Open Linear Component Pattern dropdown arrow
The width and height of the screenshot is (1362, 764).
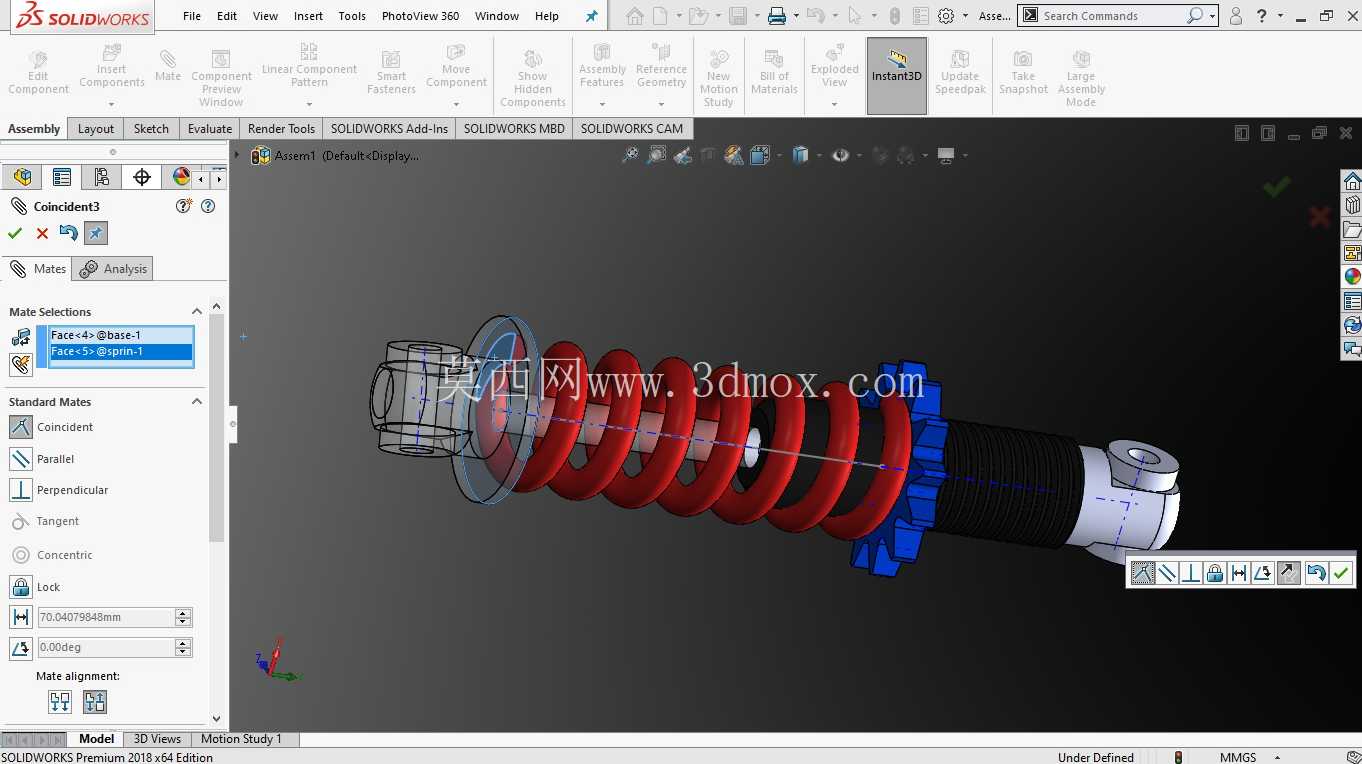[x=309, y=104]
